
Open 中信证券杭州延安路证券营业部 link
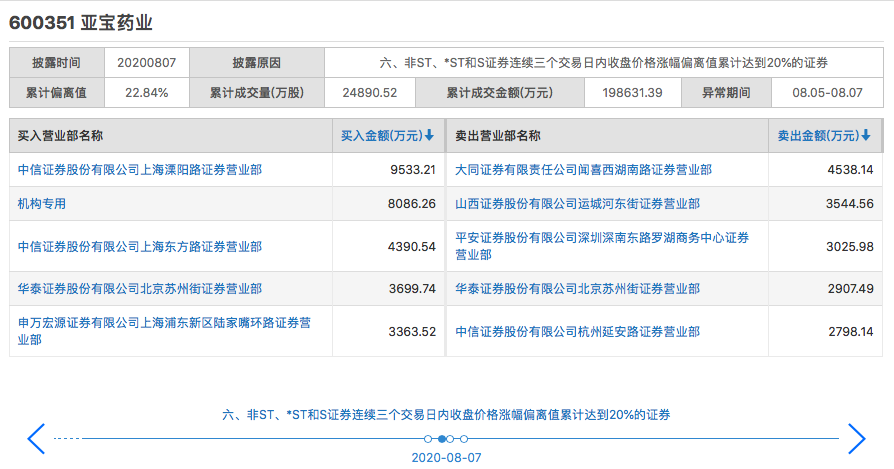pyautogui.click(x=577, y=332)
